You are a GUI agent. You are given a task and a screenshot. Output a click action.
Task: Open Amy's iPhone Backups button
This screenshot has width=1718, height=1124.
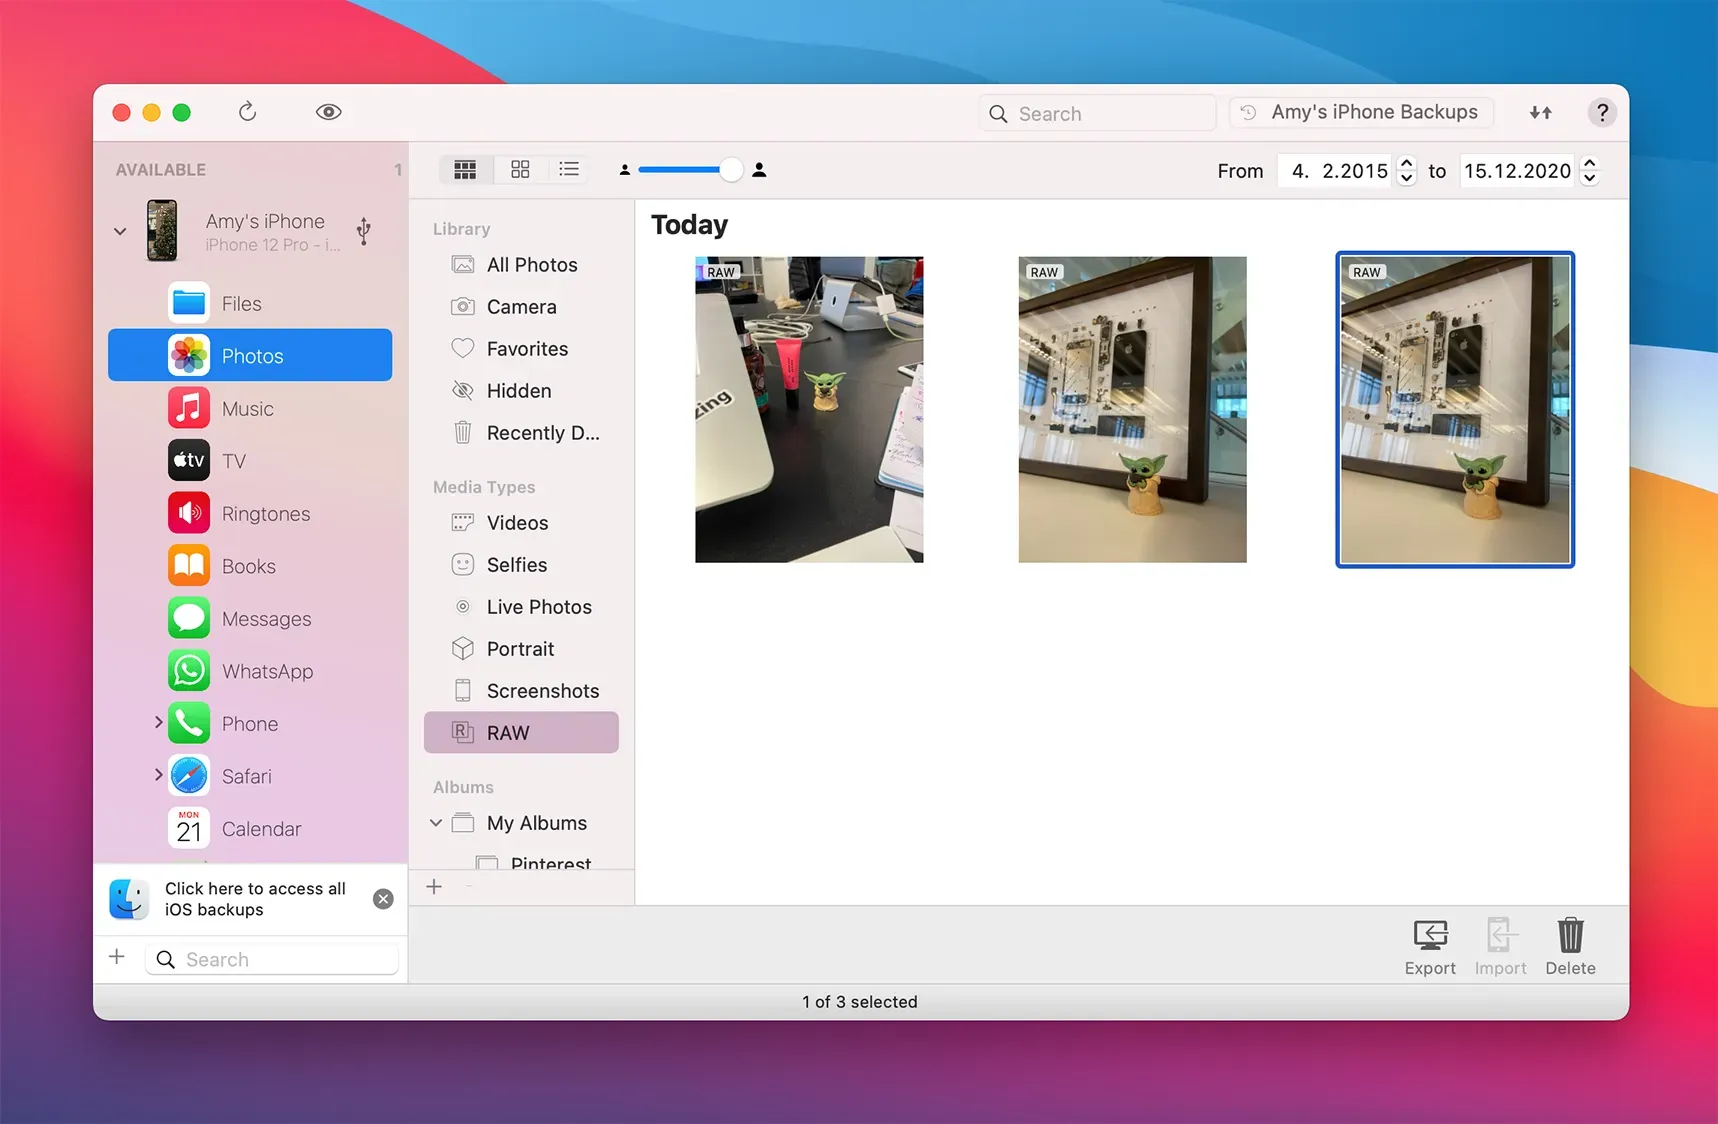[1361, 113]
